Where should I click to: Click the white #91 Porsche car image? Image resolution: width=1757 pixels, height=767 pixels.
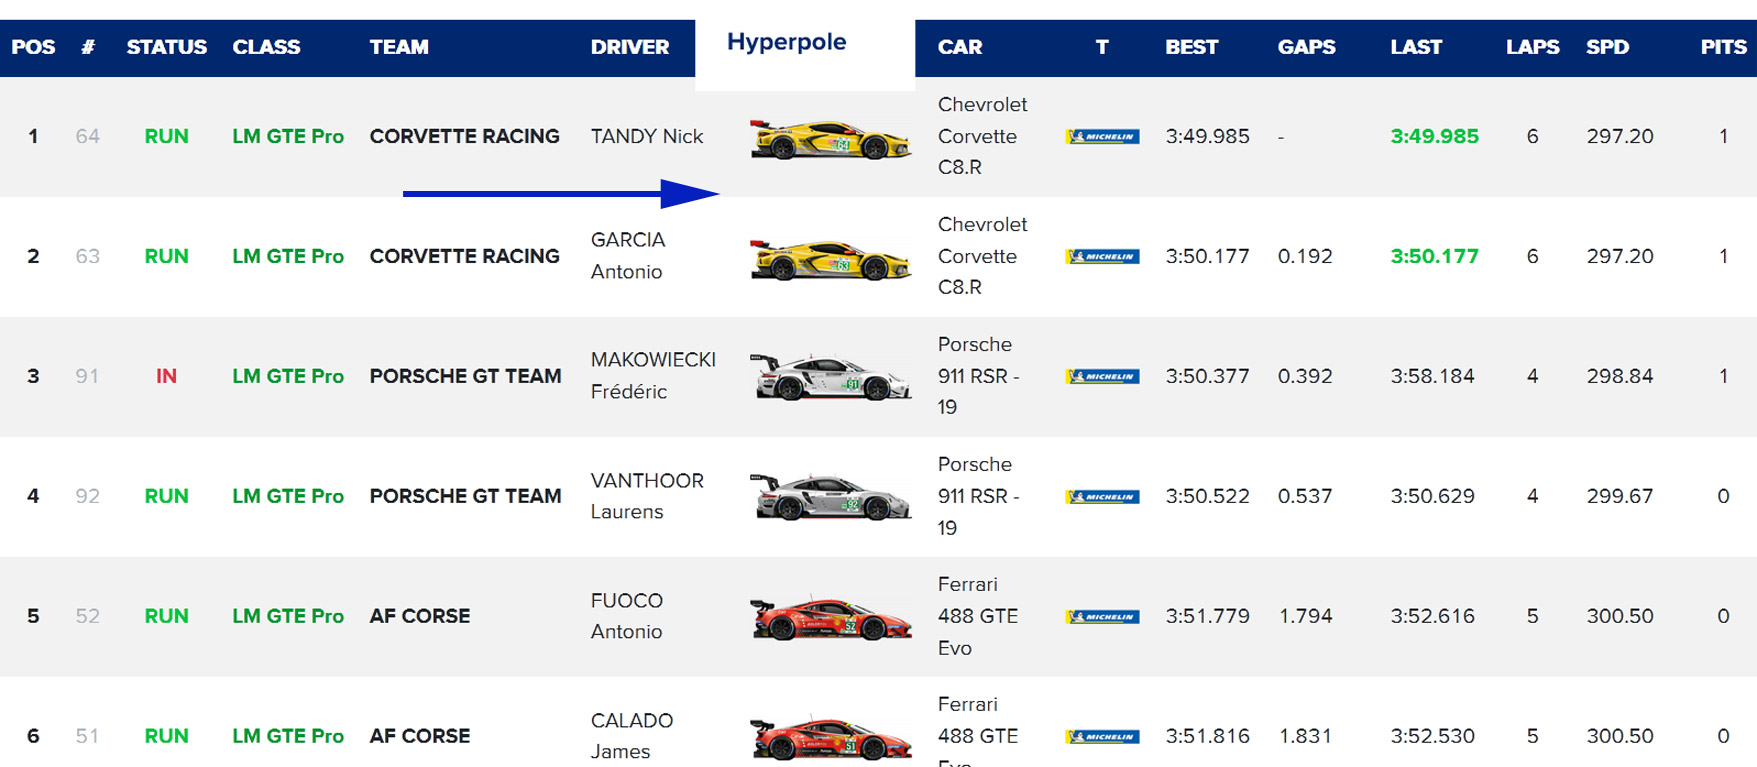click(x=830, y=377)
